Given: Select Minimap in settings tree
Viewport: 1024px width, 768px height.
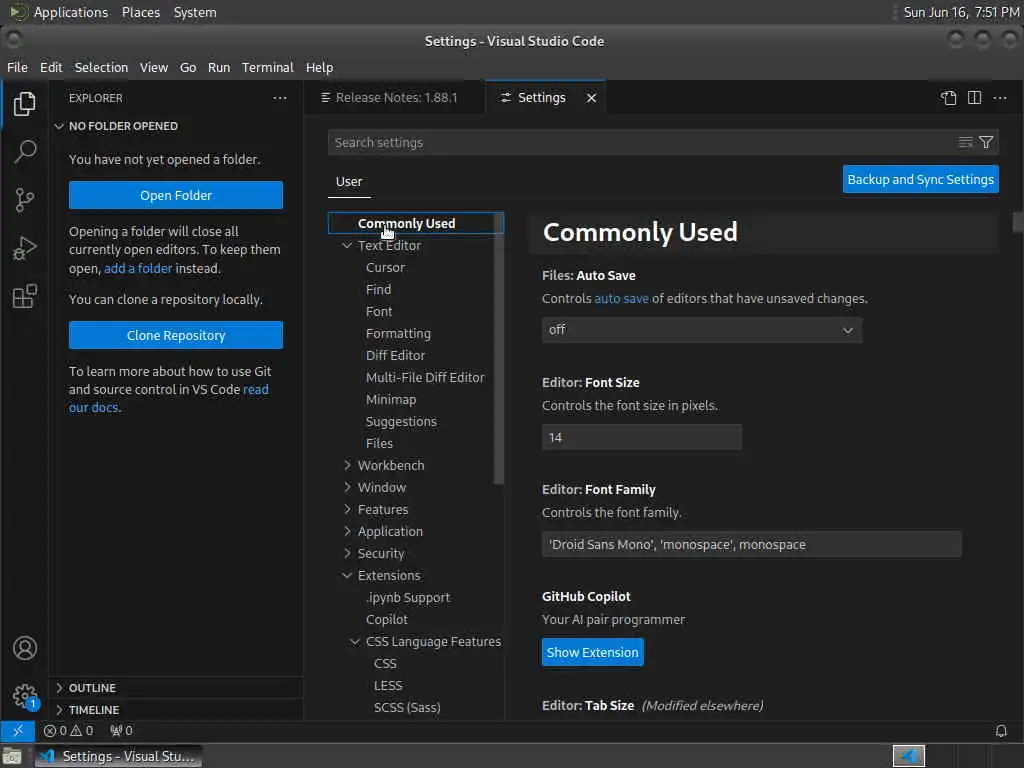Looking at the screenshot, I should (x=391, y=399).
